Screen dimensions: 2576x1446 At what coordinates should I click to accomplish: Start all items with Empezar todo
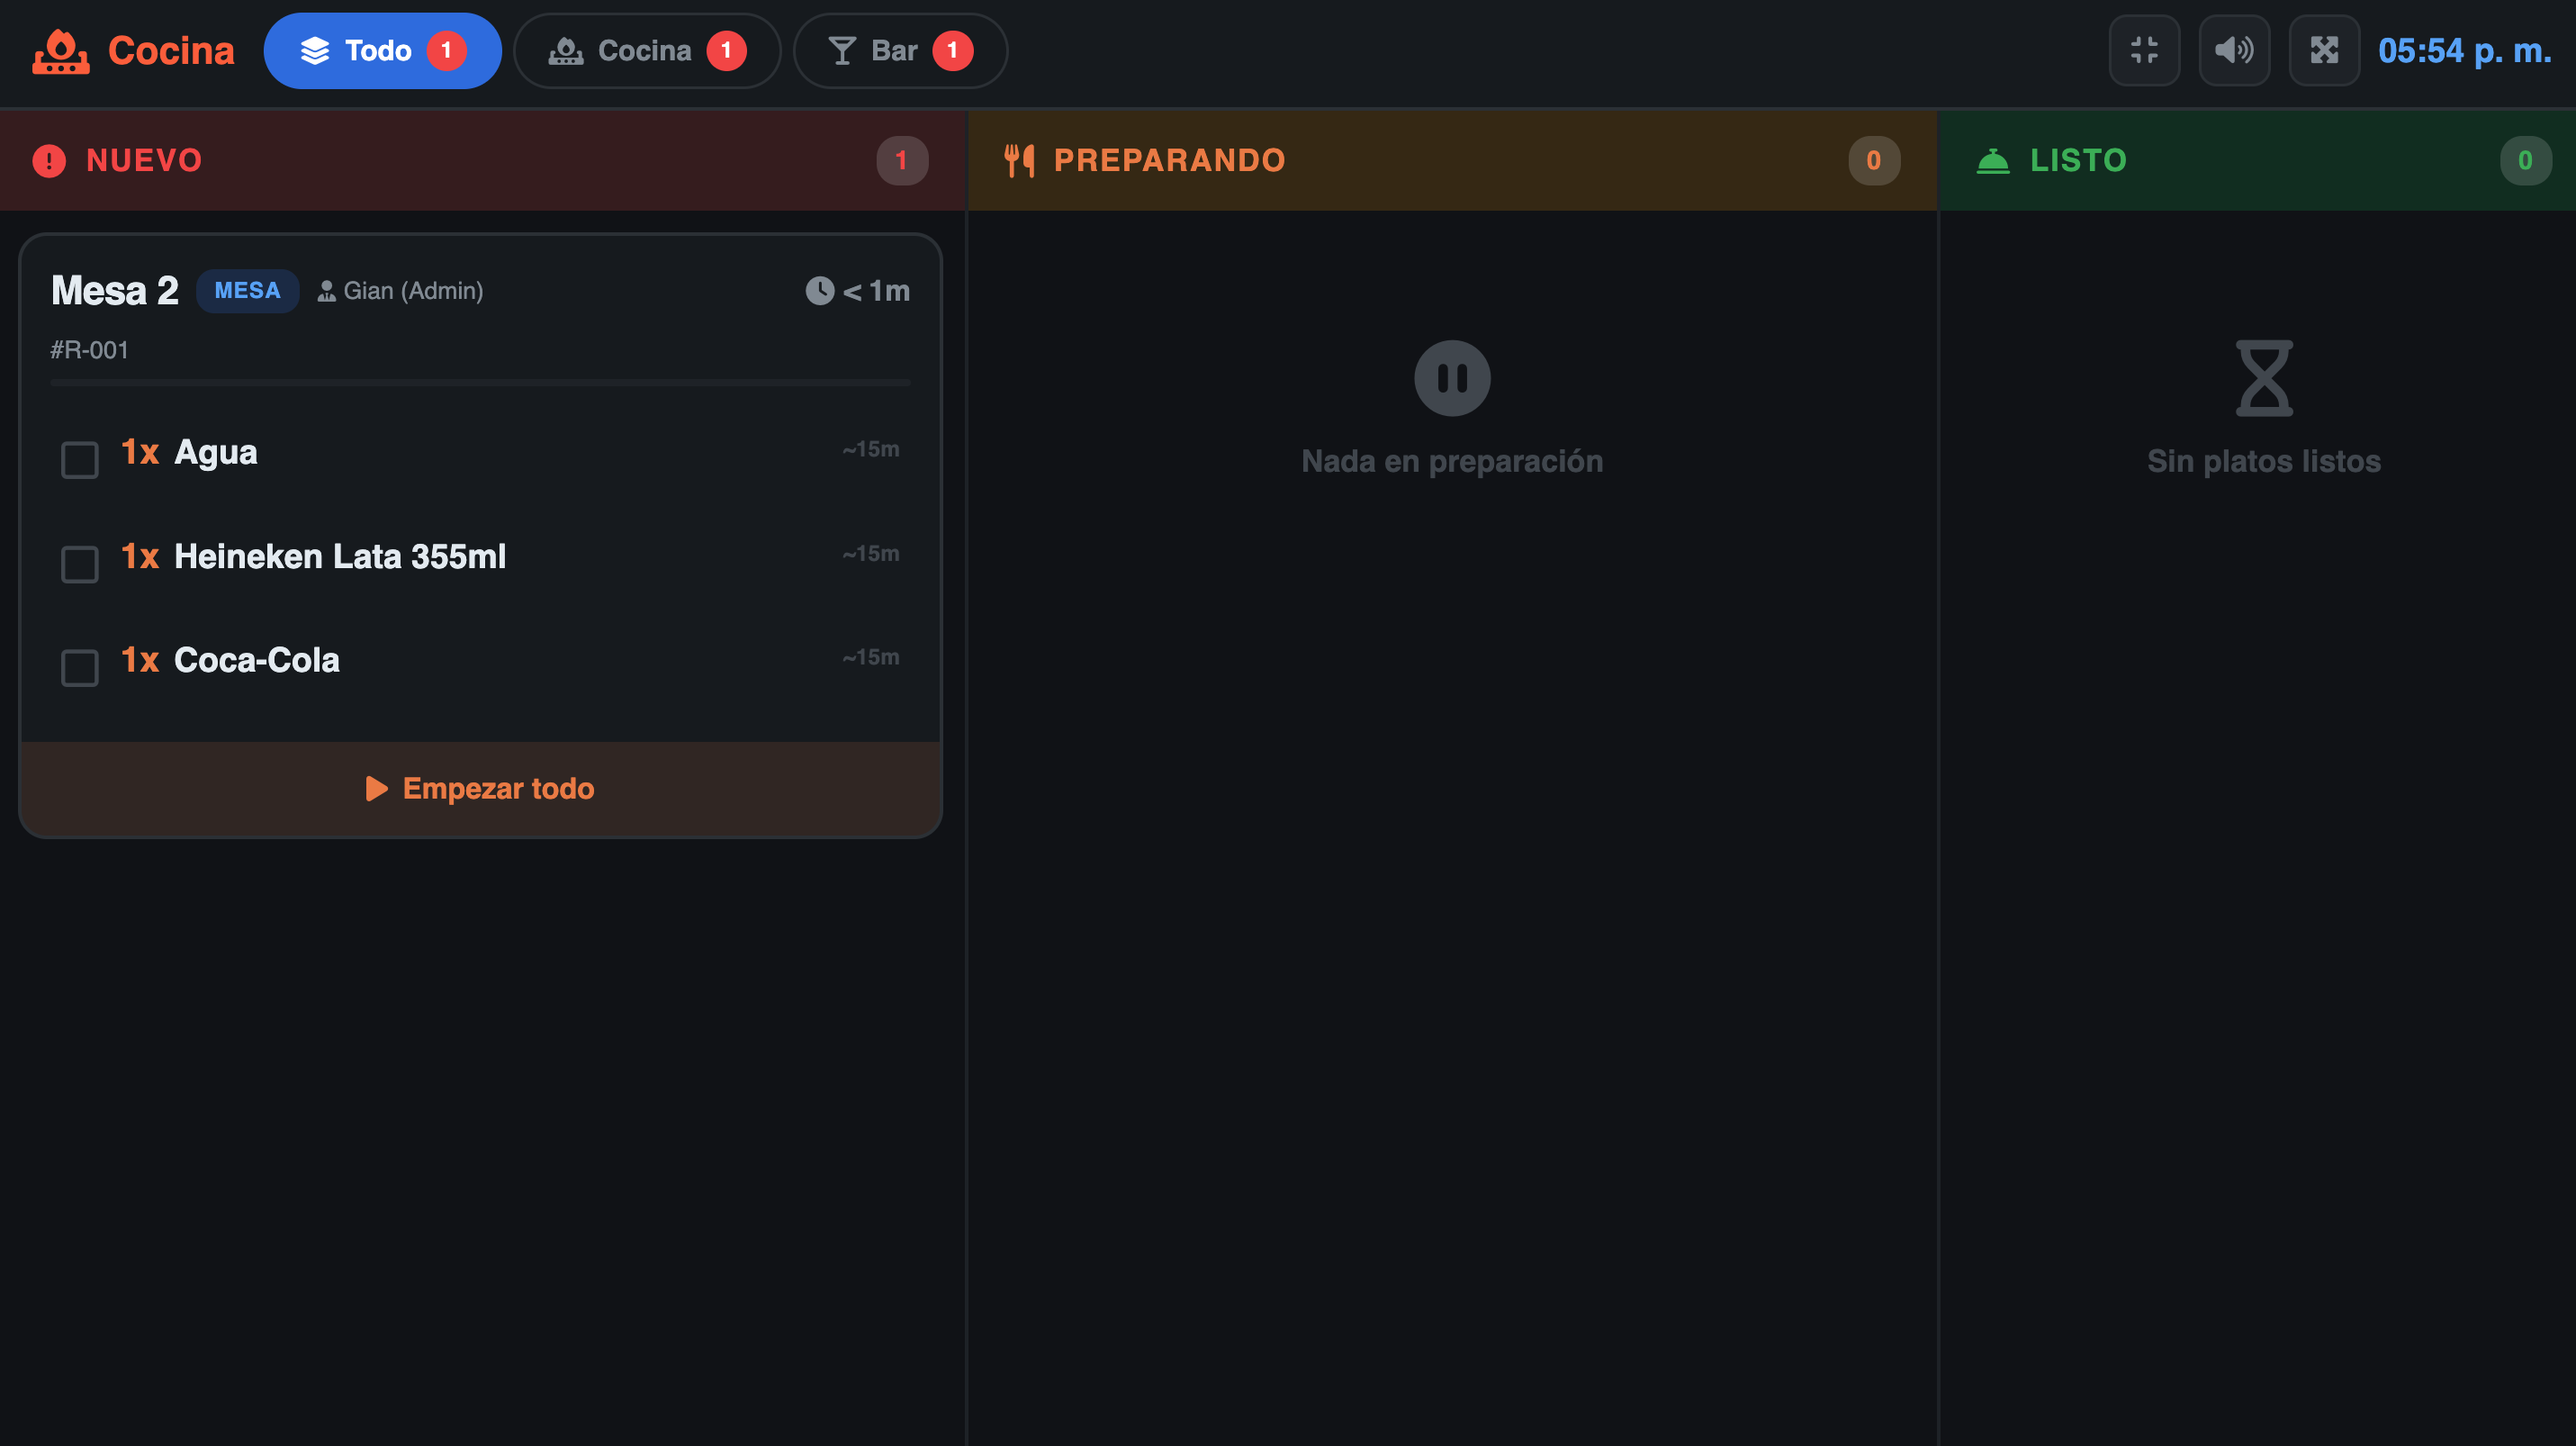coord(480,789)
